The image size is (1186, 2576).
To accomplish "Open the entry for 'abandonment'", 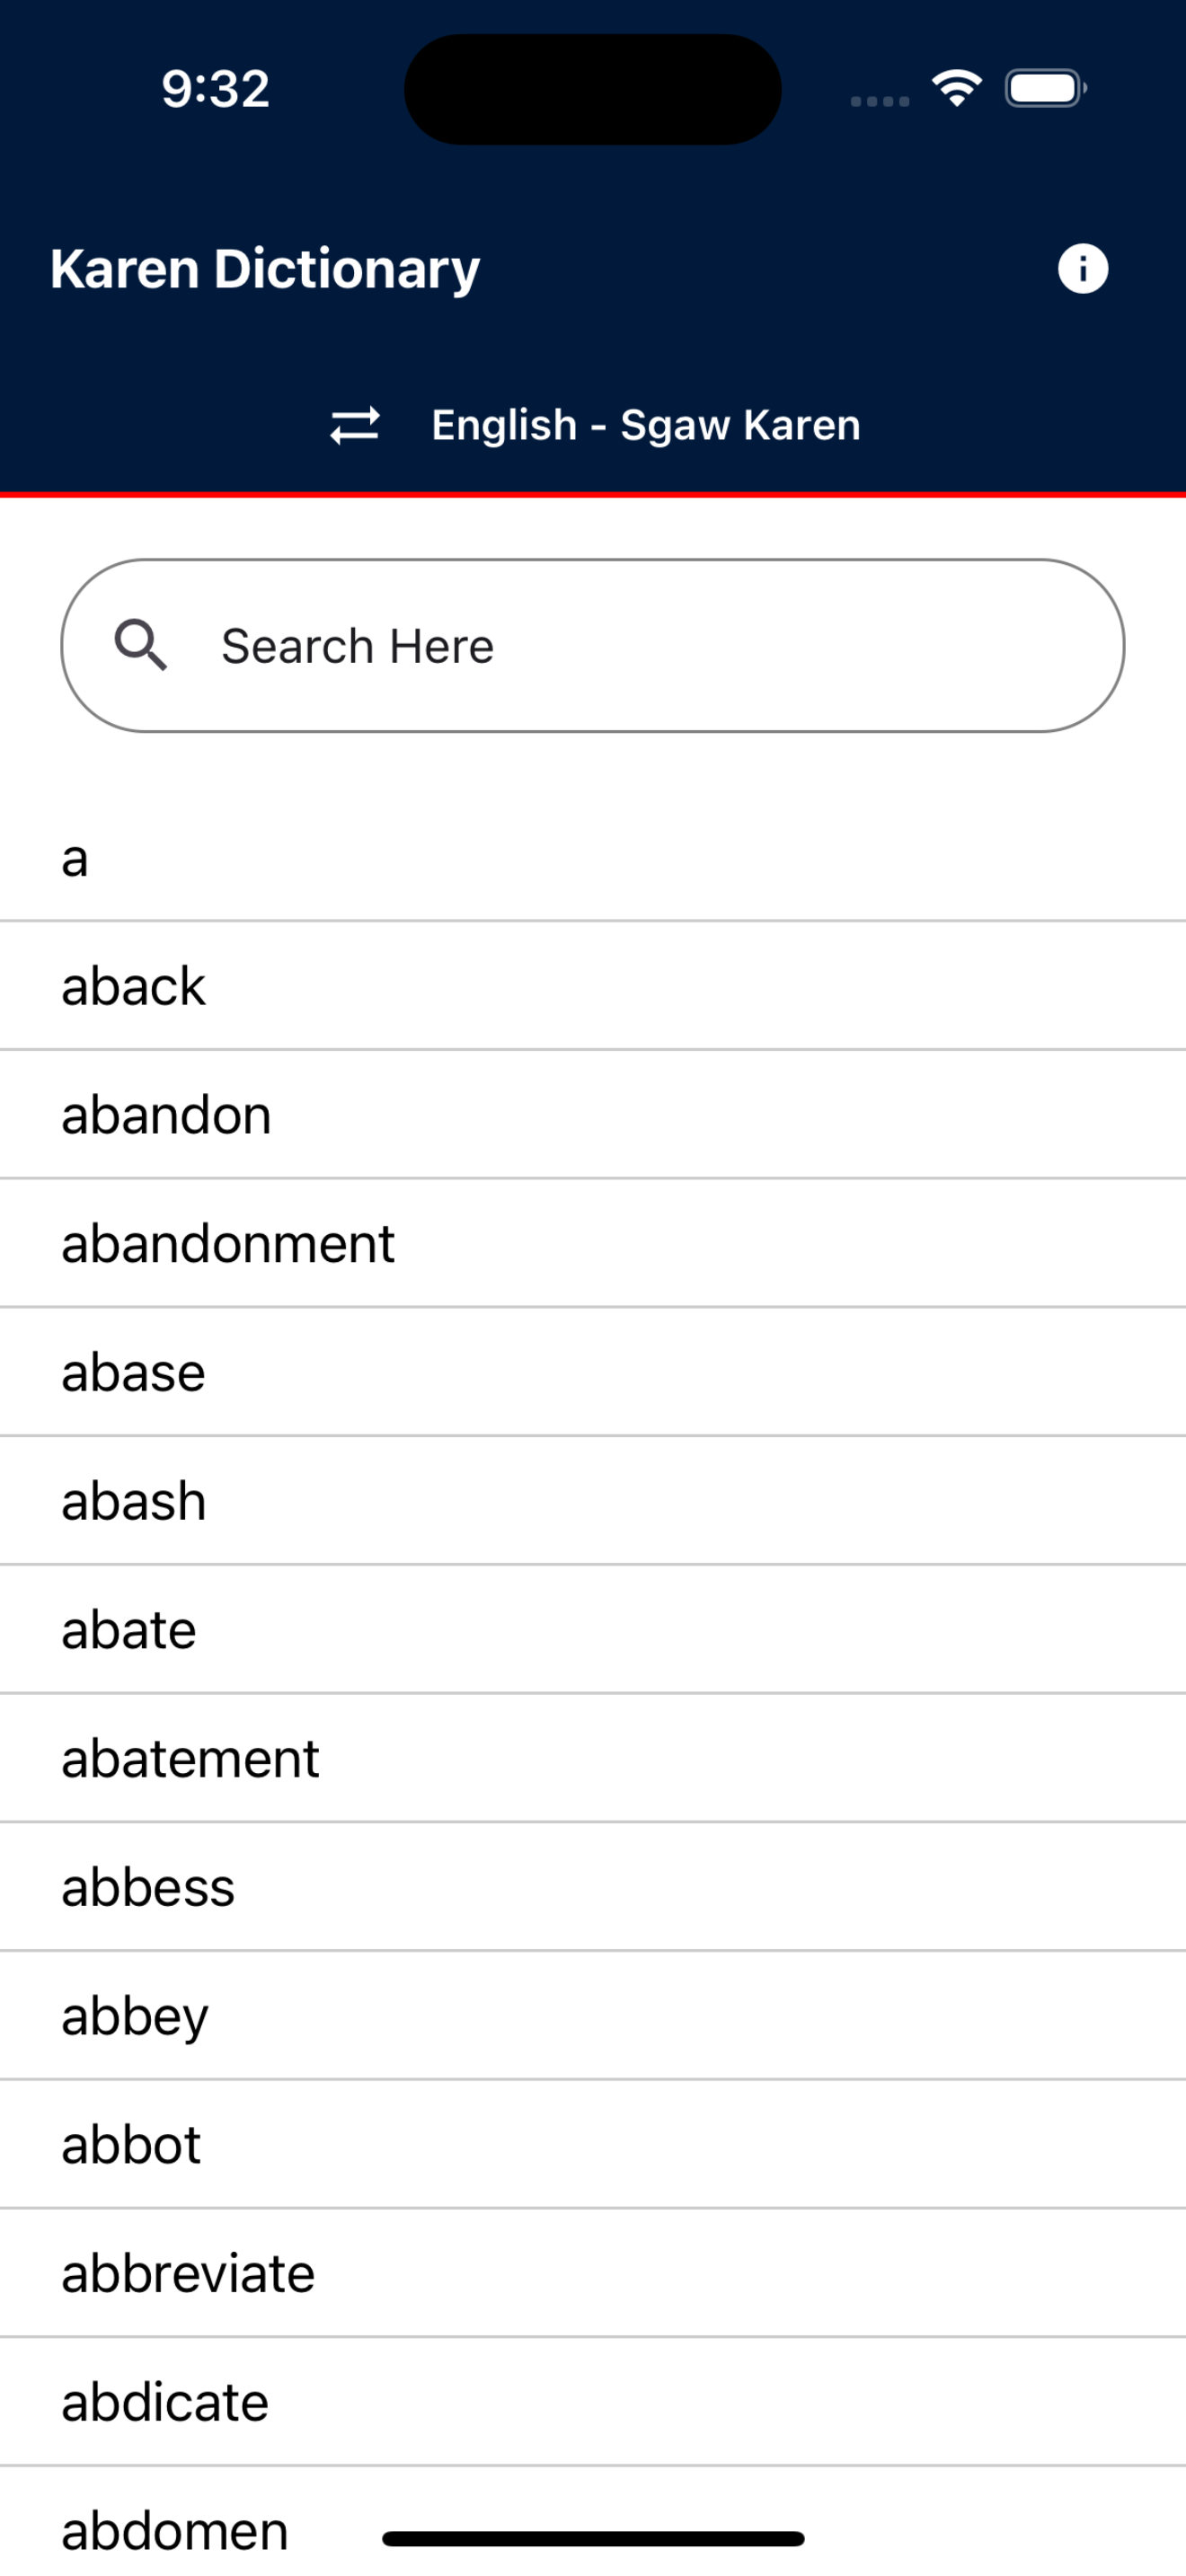I will point(593,1243).
